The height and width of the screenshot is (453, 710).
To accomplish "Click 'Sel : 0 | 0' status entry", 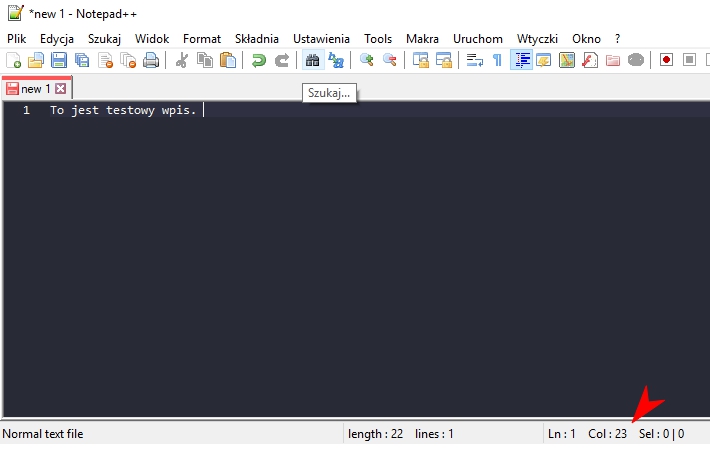I will (x=662, y=434).
